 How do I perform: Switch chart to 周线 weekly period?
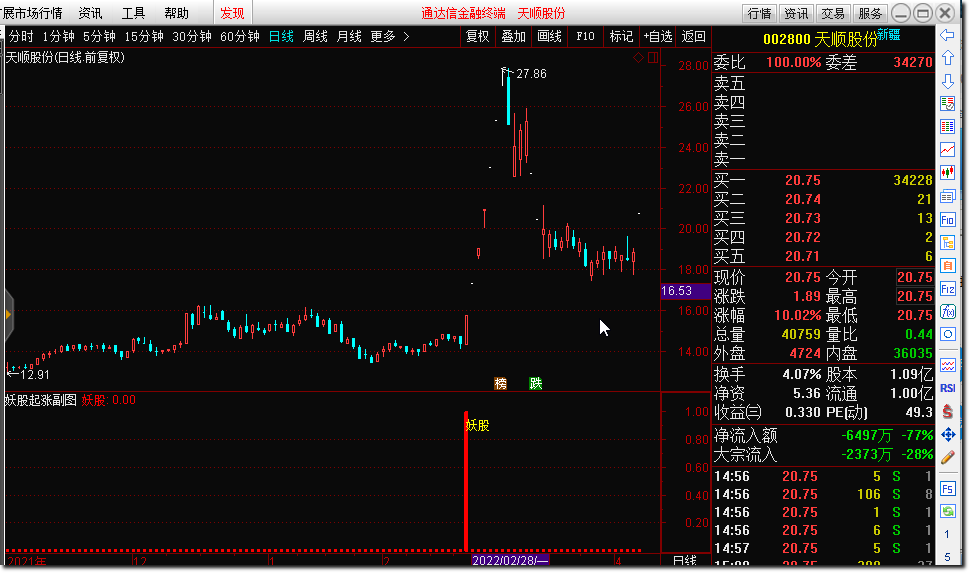click(315, 37)
